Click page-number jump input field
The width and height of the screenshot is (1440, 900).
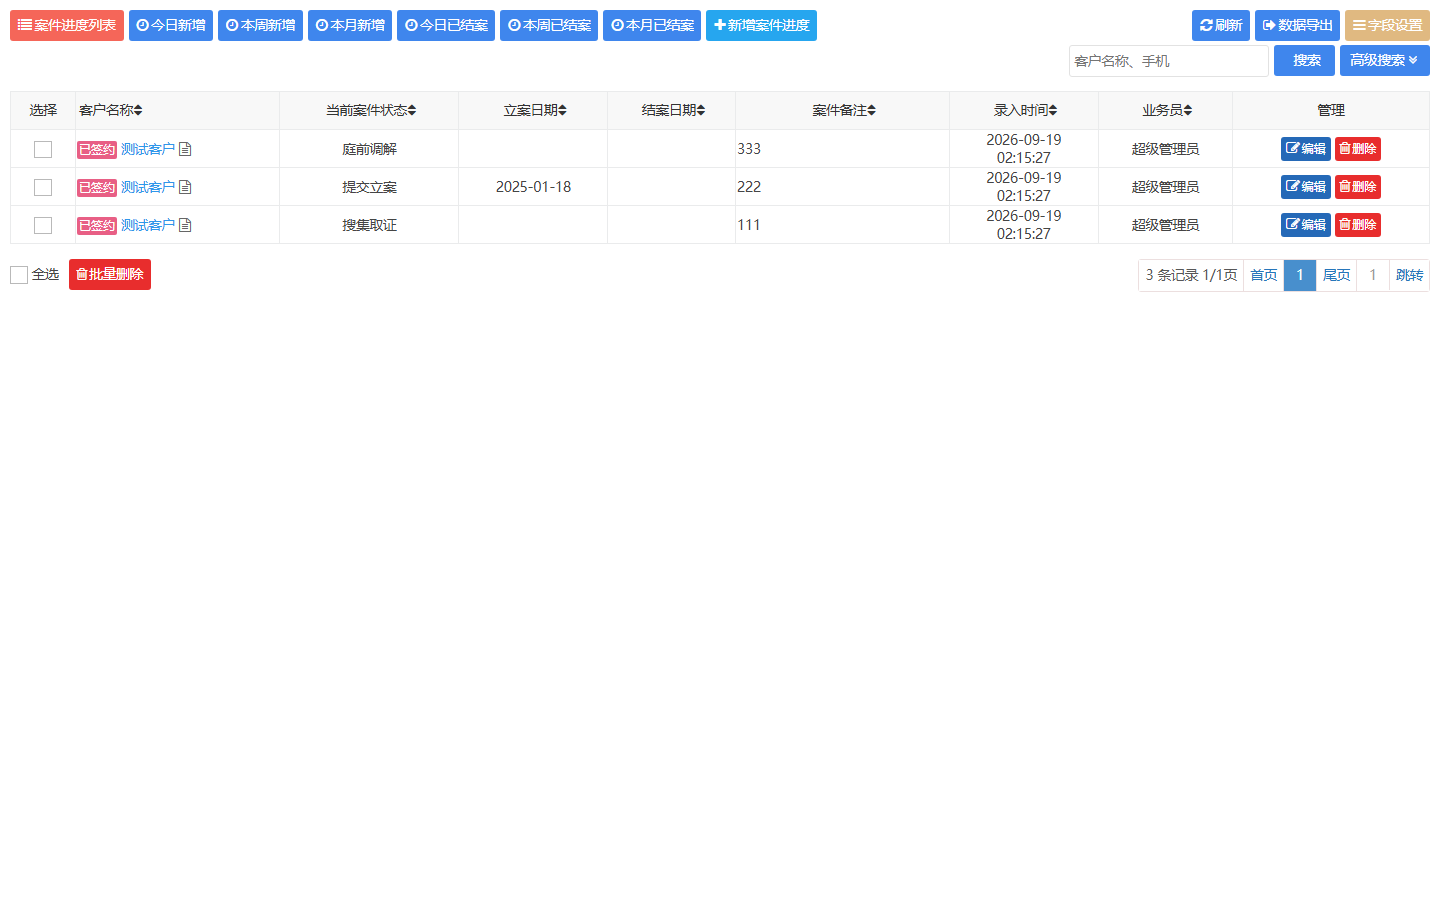1373,275
